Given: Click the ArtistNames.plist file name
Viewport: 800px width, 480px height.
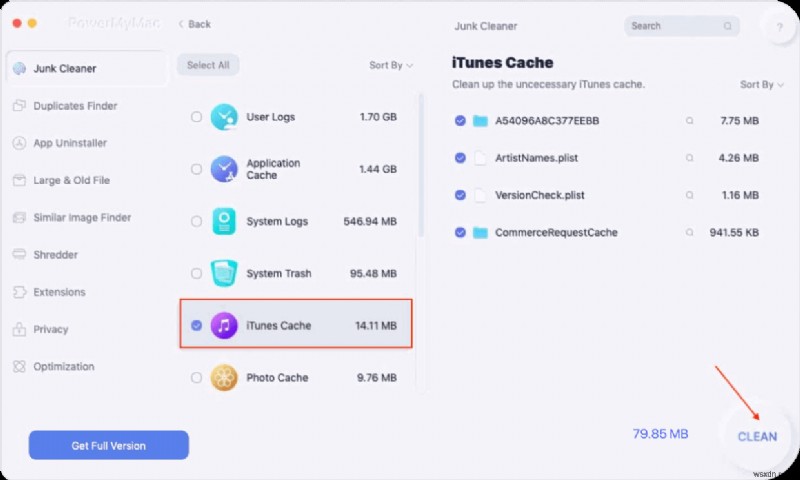Looking at the screenshot, I should coord(536,158).
